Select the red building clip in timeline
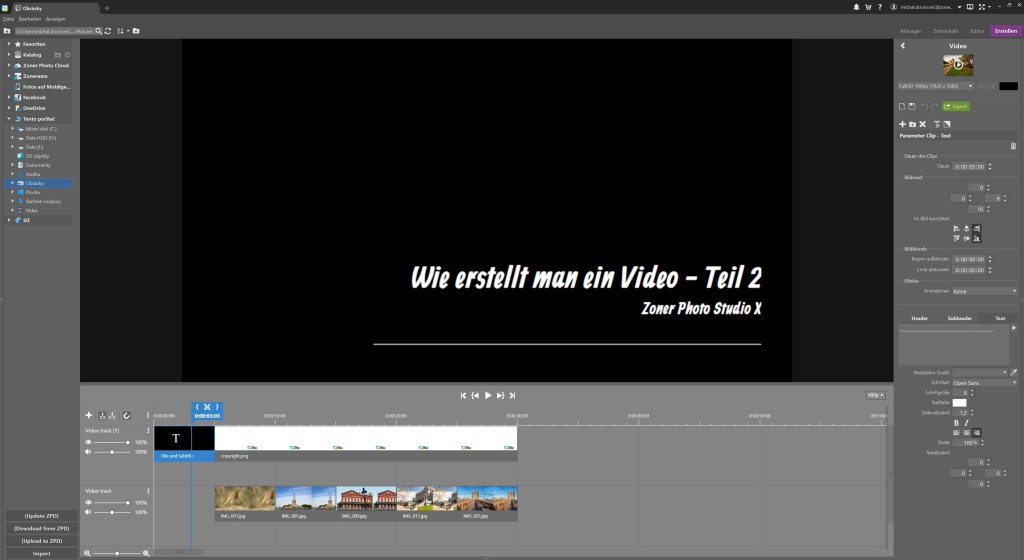 366,503
